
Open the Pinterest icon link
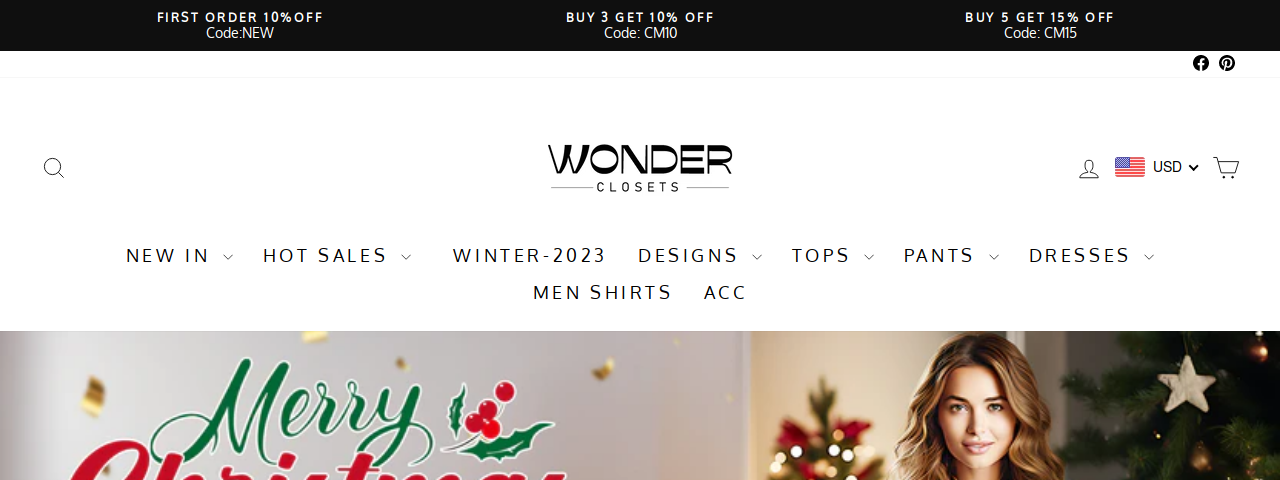[1227, 63]
